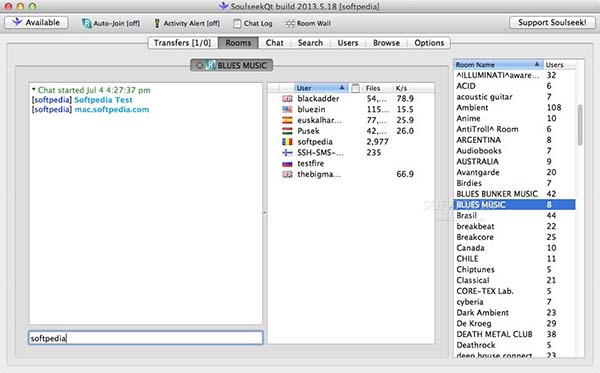This screenshot has height=373, width=600.
Task: Select the Anime room
Action: (514, 118)
